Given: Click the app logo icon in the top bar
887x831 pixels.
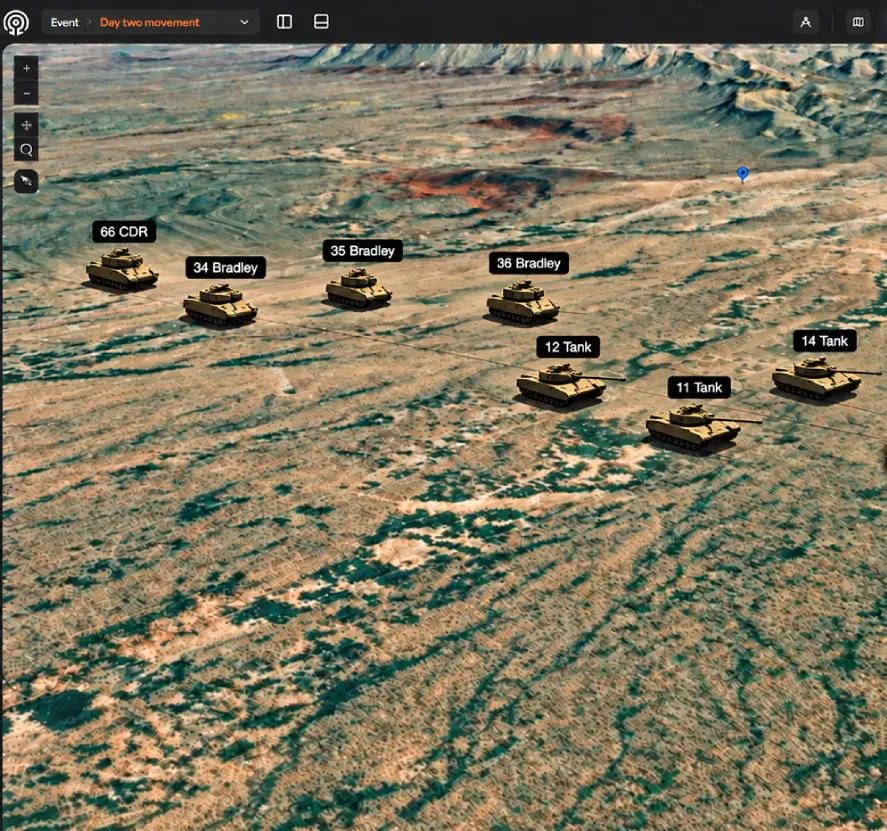Looking at the screenshot, I should pyautogui.click(x=16, y=22).
